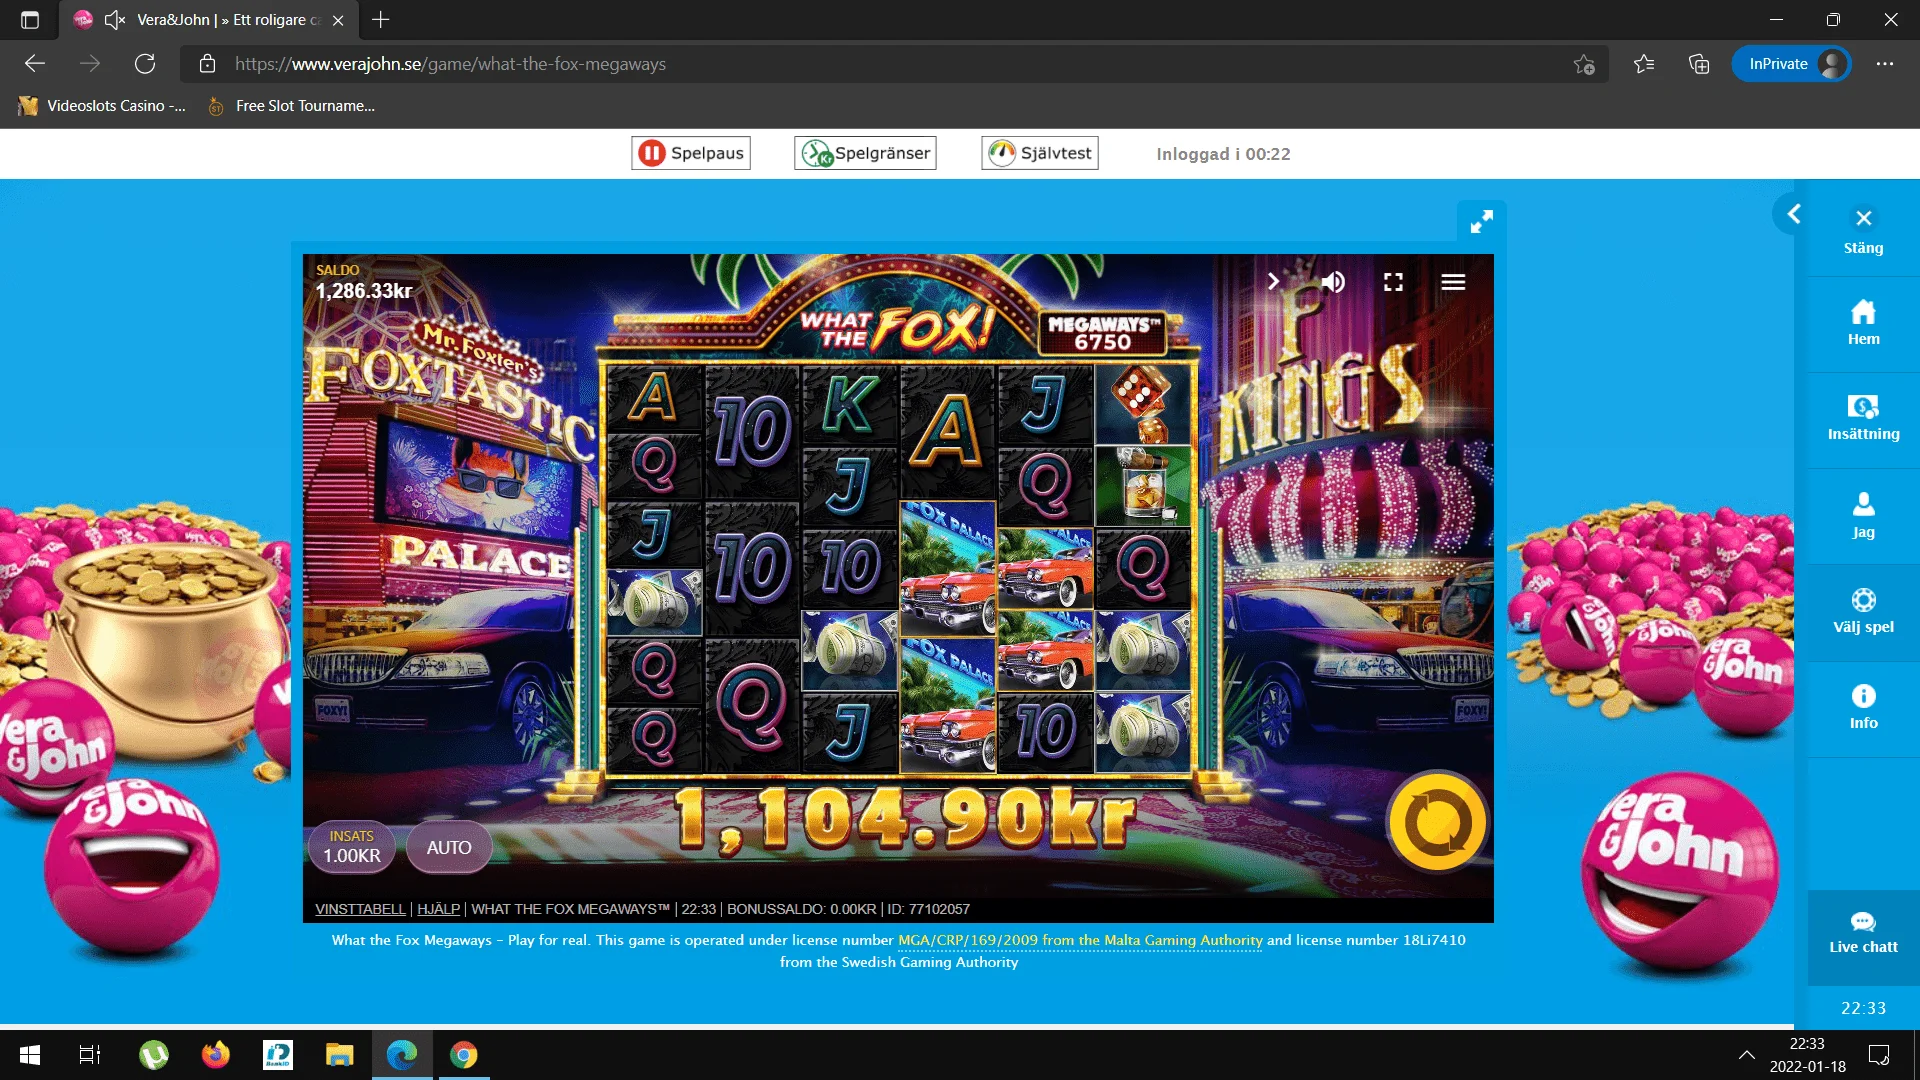This screenshot has width=1920, height=1080.
Task: Open tab actions menu
Action: tap(30, 20)
